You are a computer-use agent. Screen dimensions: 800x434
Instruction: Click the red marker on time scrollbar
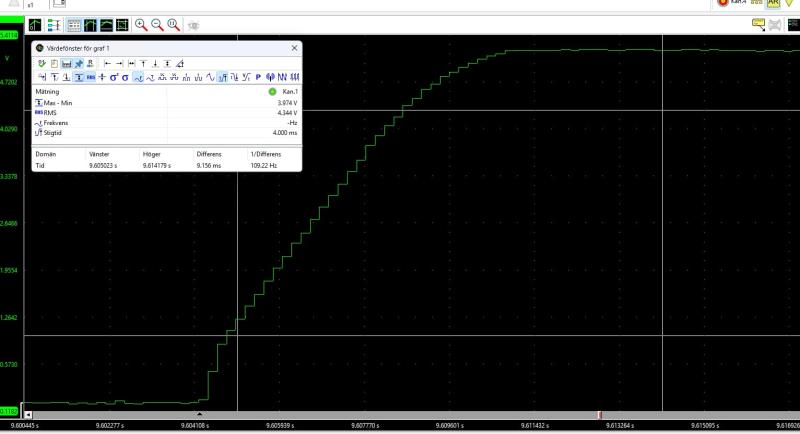[x=599, y=414]
